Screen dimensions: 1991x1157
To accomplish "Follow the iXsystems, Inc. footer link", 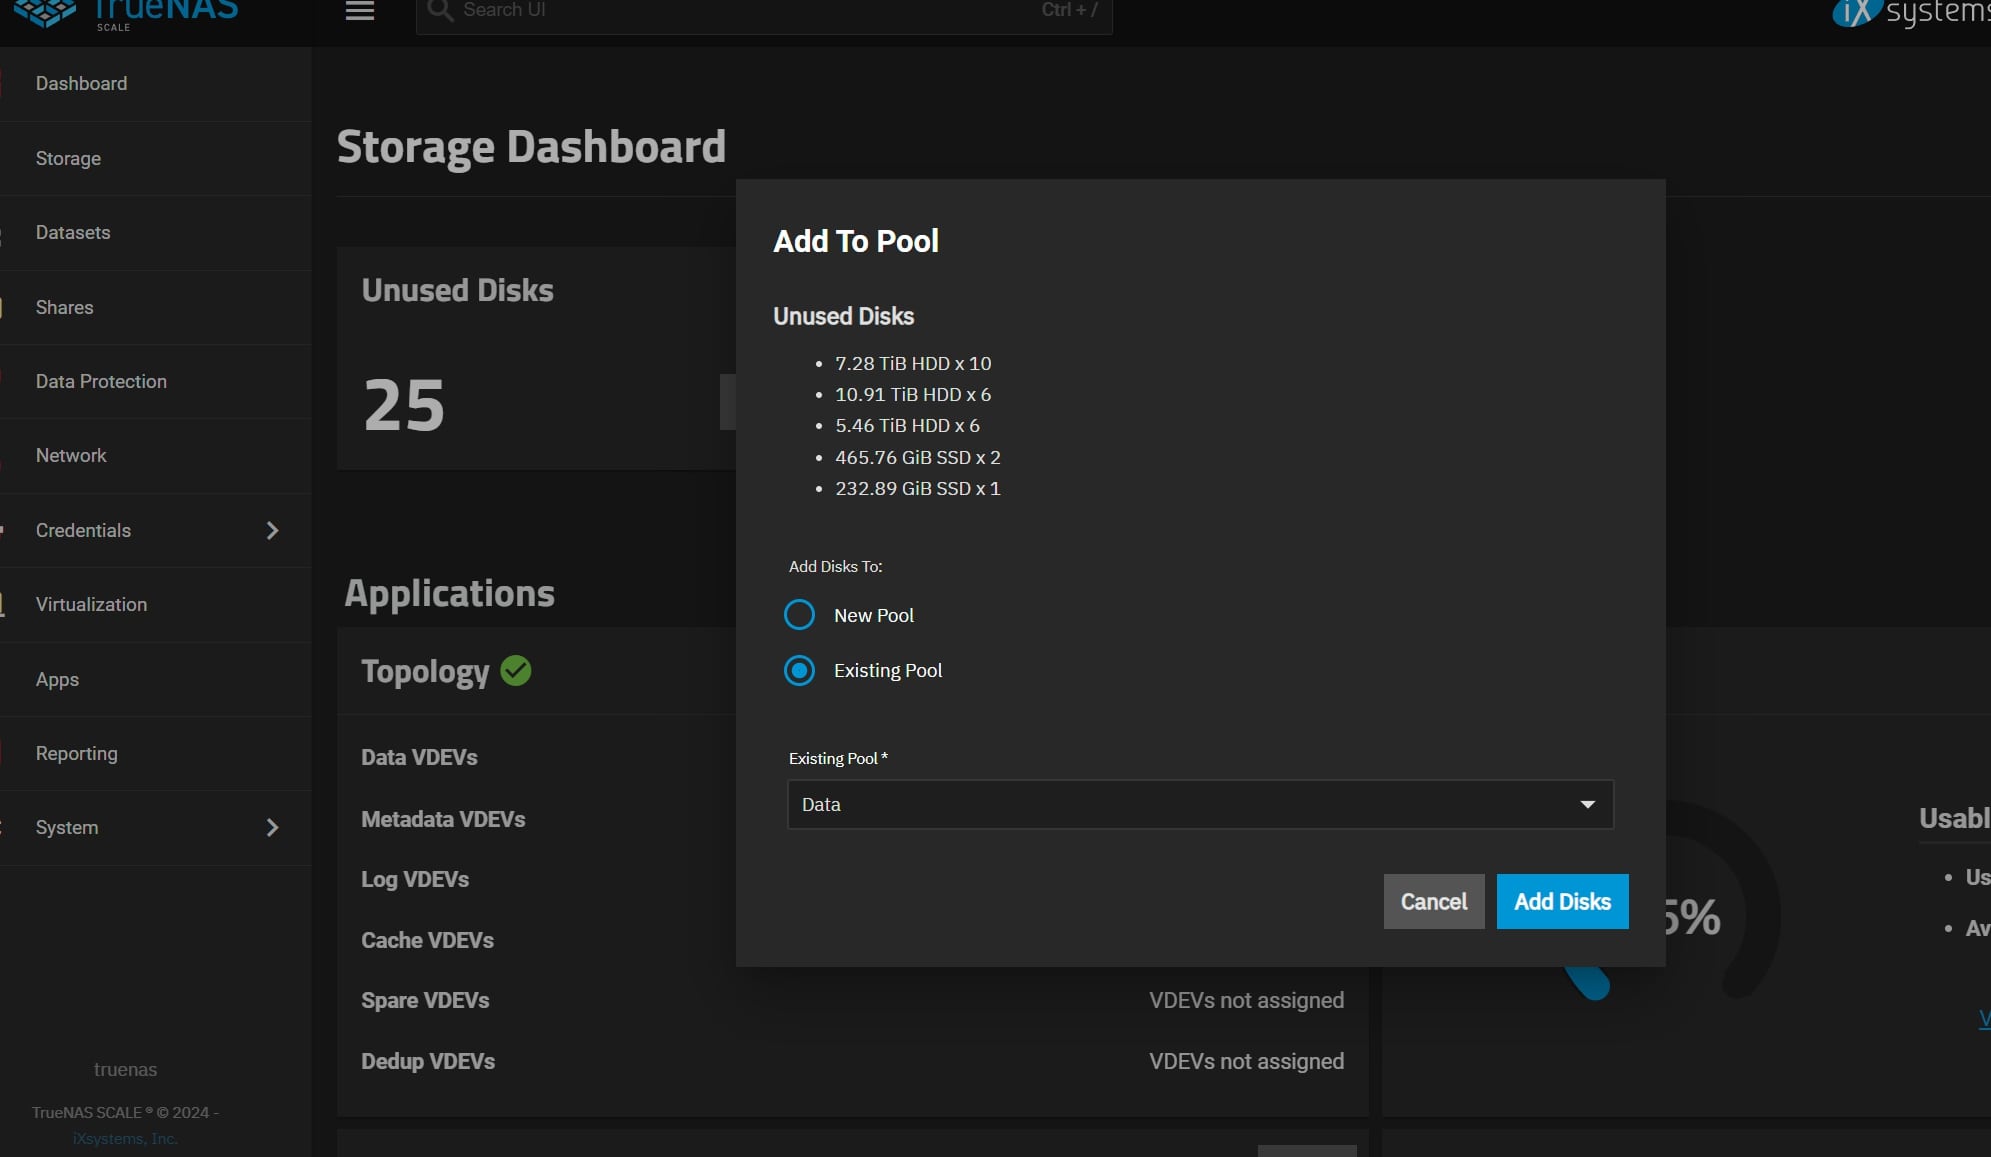I will pos(125,1138).
